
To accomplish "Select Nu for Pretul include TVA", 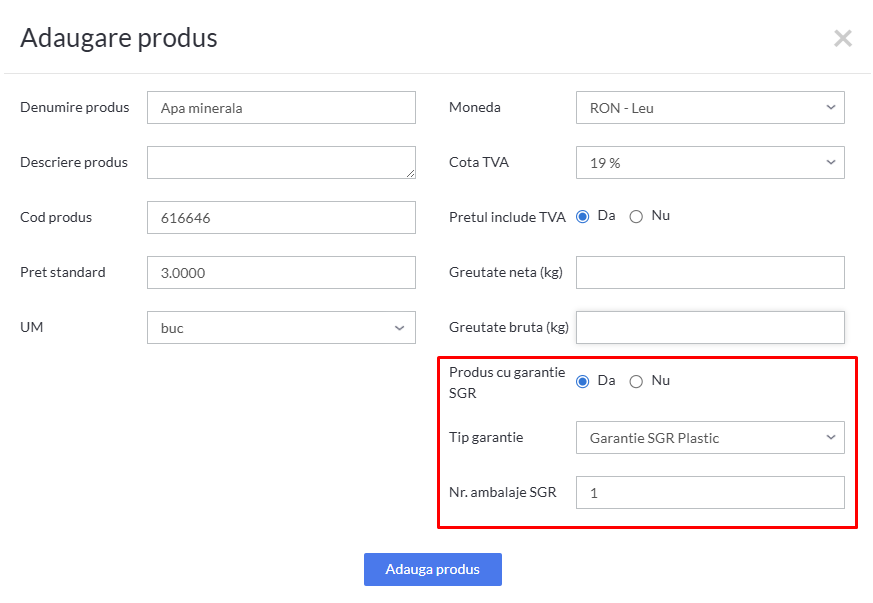I will pos(636,217).
